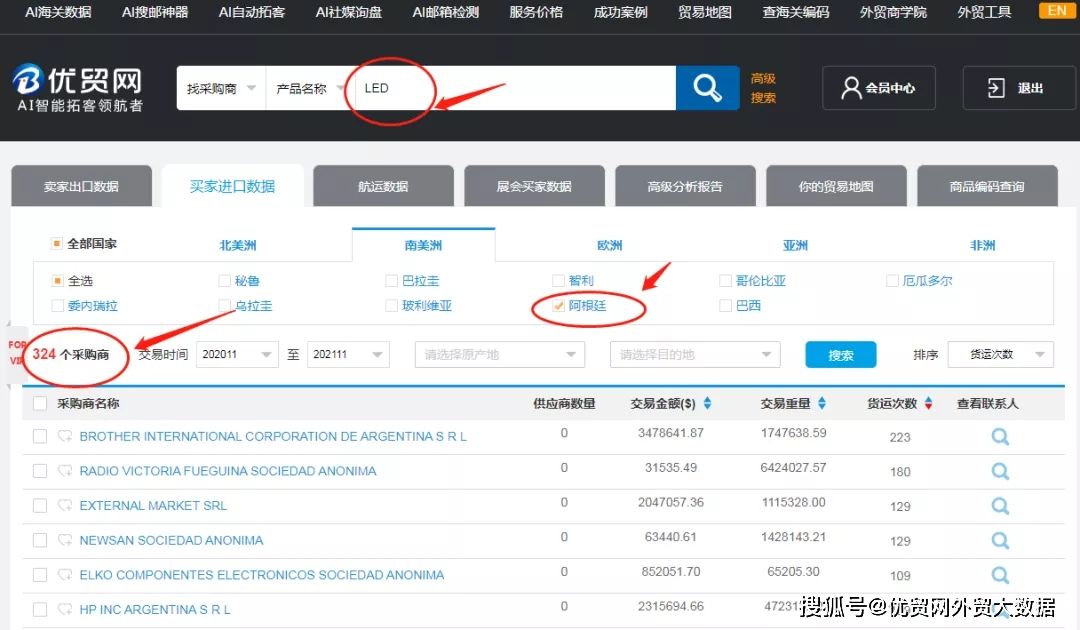Sort by 交易重量 using arrow icon

pos(822,403)
